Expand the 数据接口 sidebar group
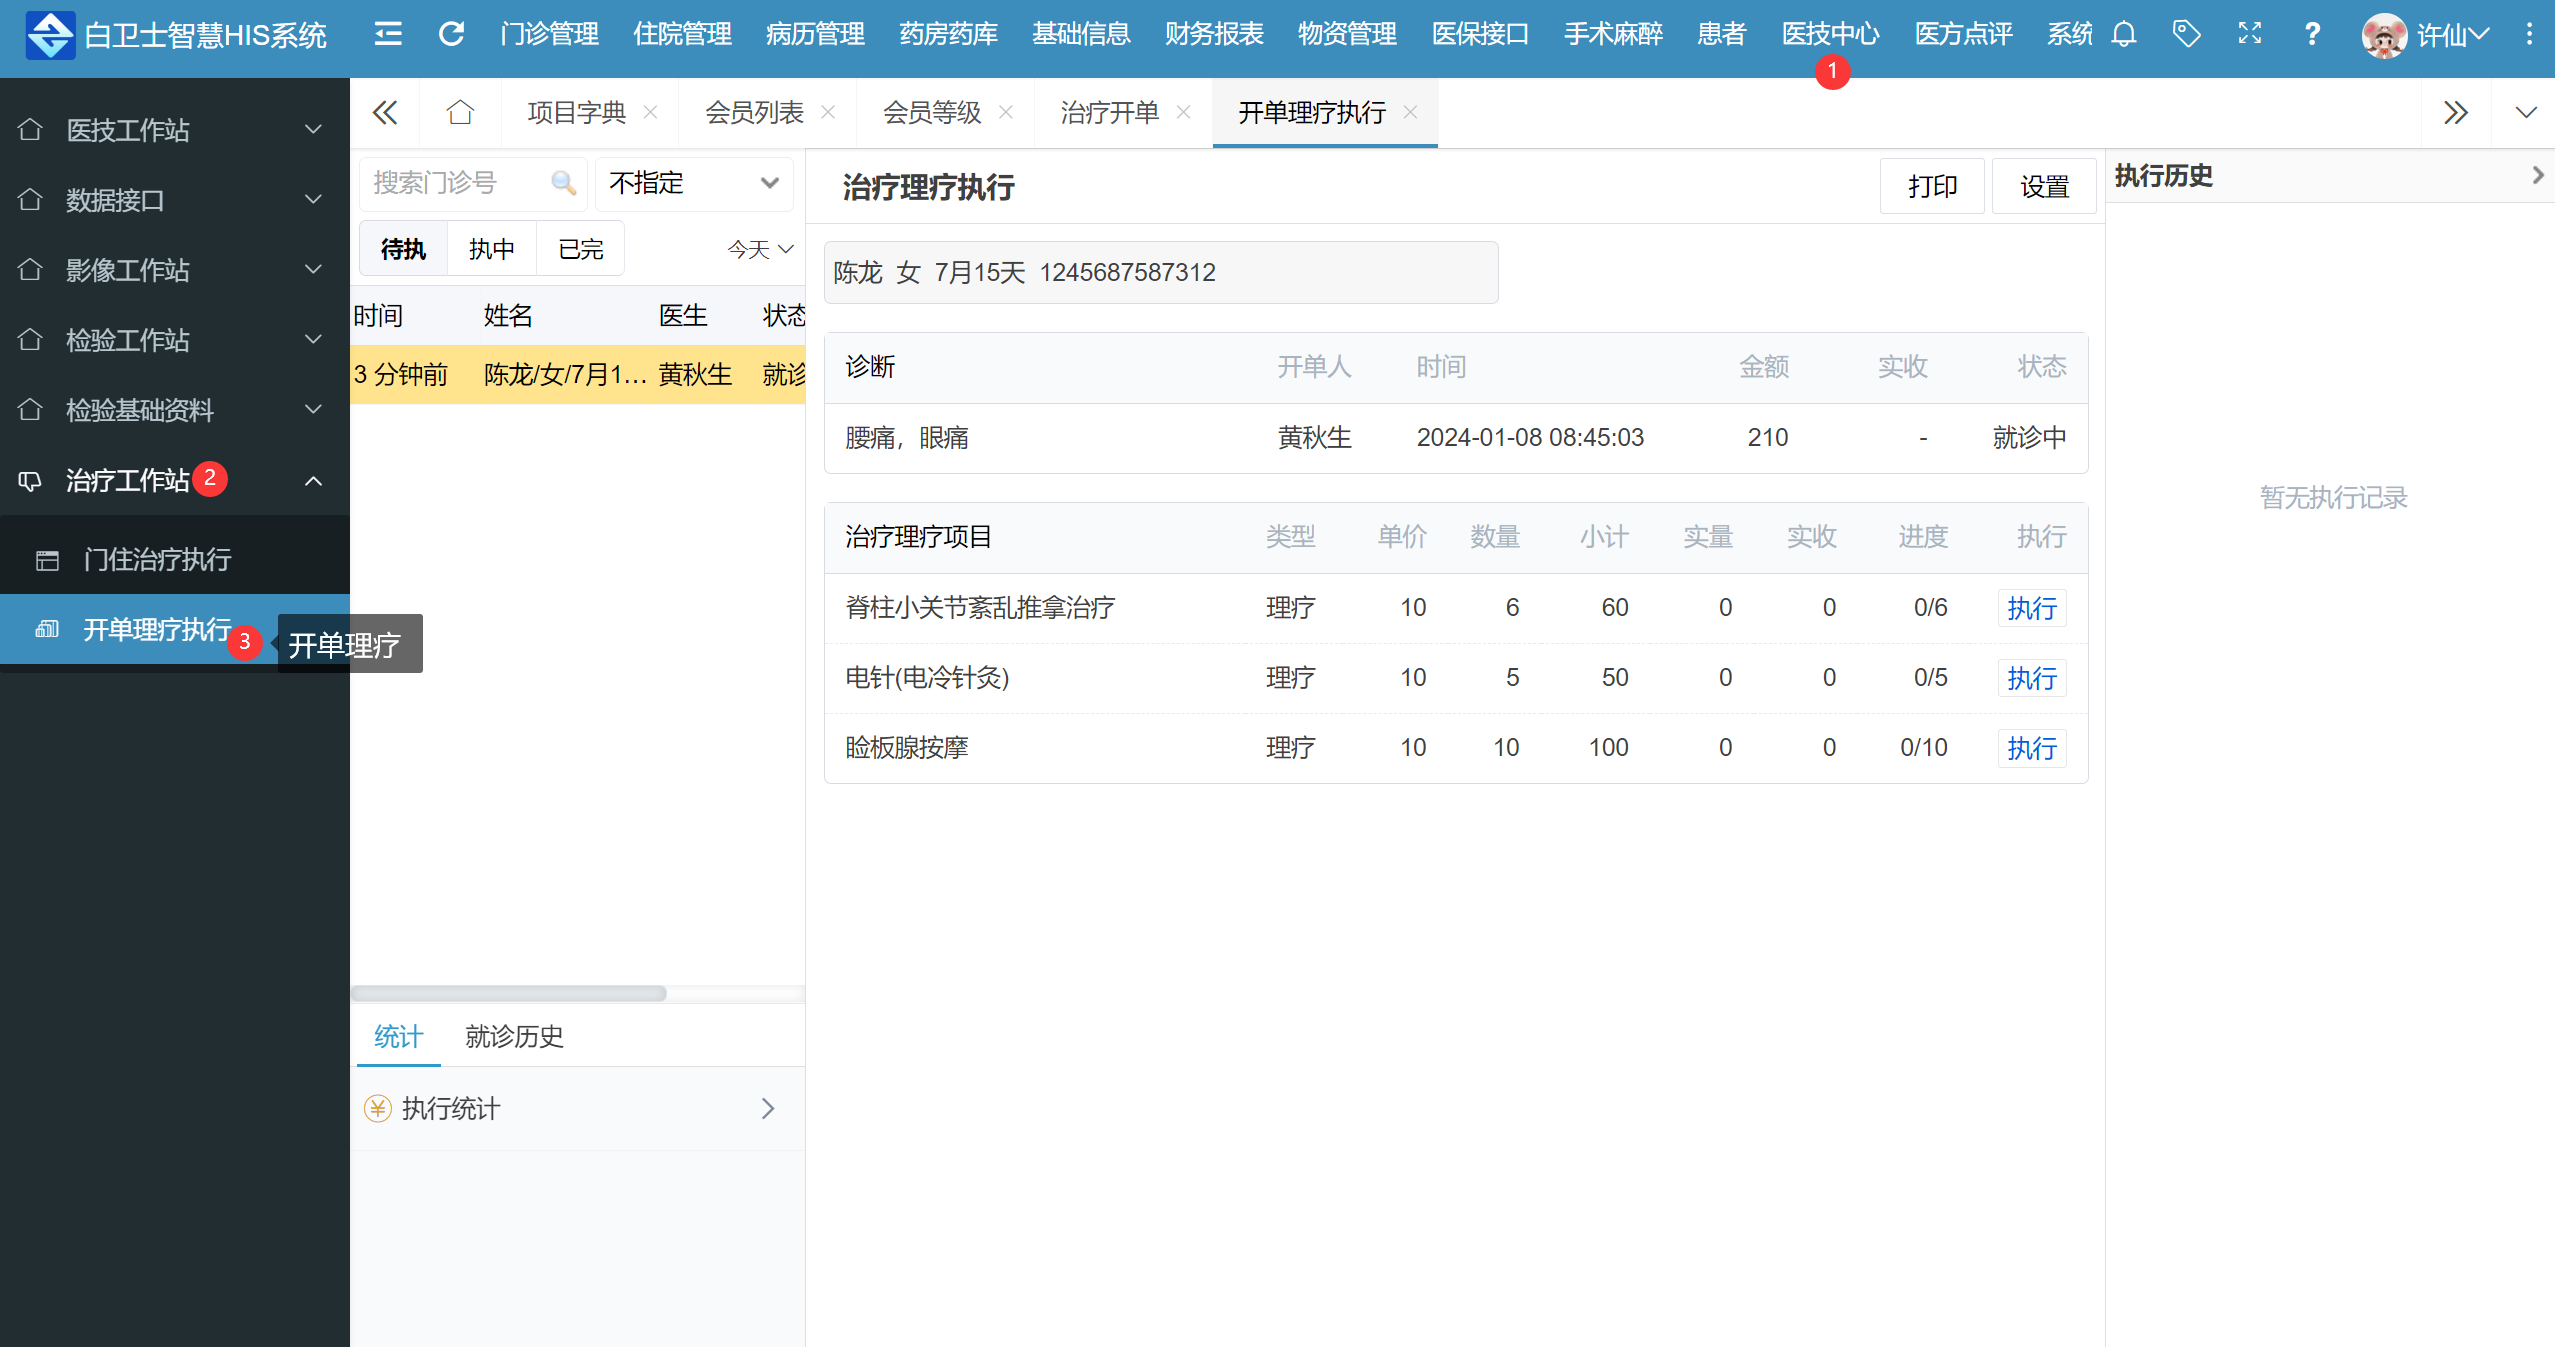 (175, 200)
